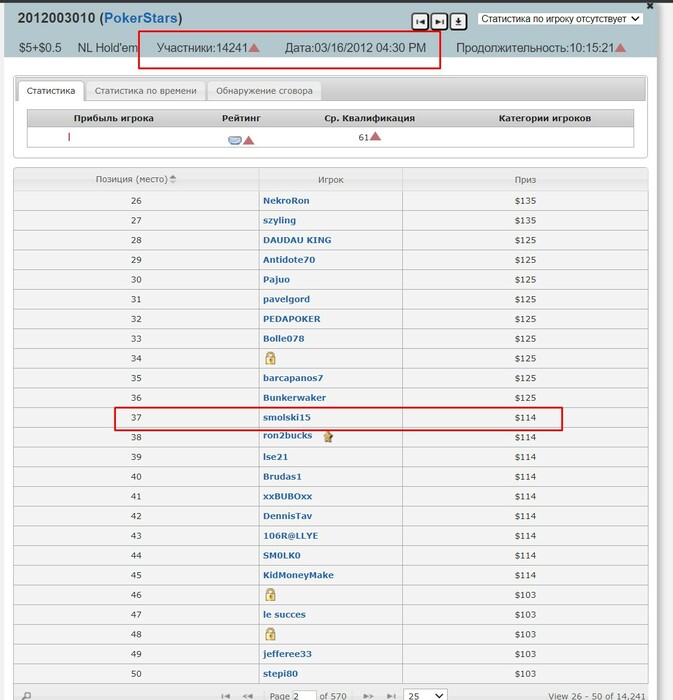
Task: Click the page number input field
Action: pyautogui.click(x=304, y=696)
